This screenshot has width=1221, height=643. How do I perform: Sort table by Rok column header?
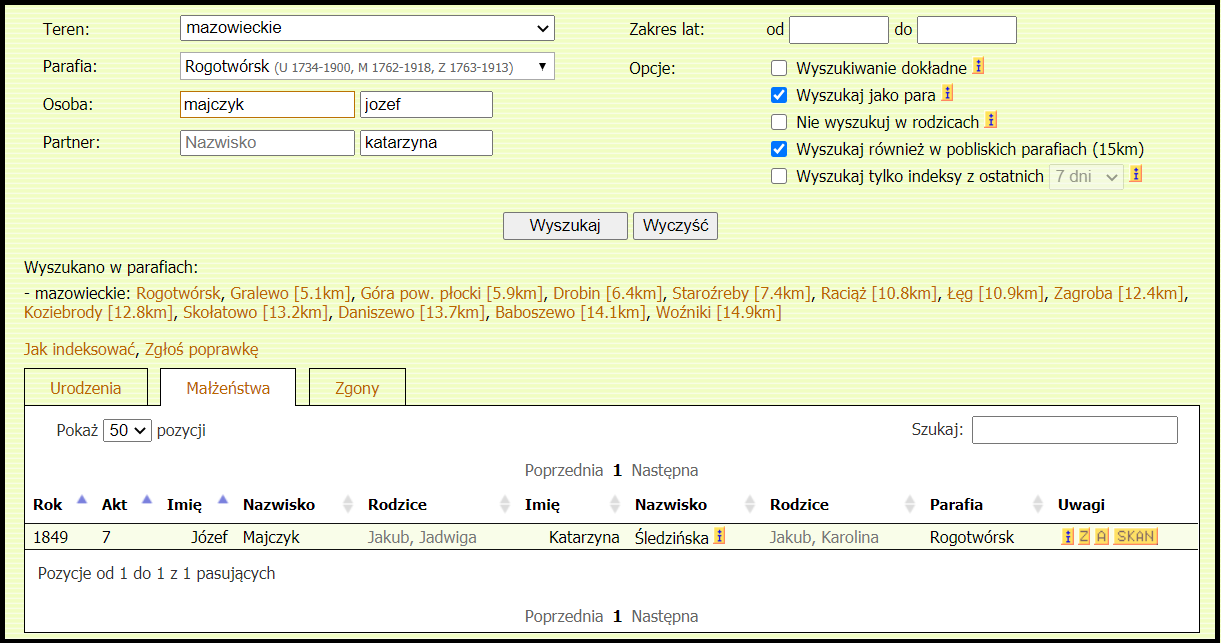coord(48,505)
